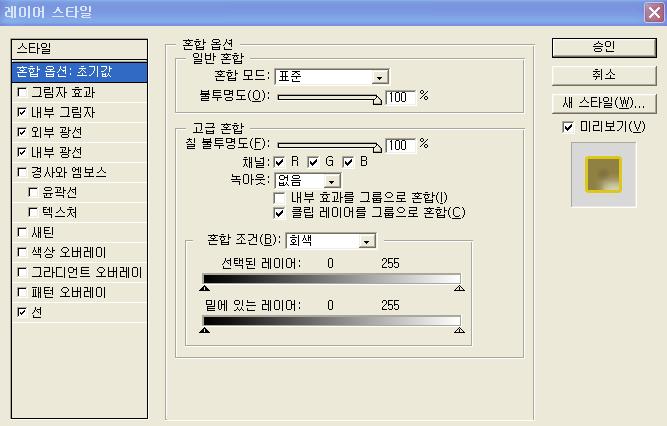Viewport: 667px width, 426px height.
Task: Click the gold style preview thumbnail
Action: (602, 174)
